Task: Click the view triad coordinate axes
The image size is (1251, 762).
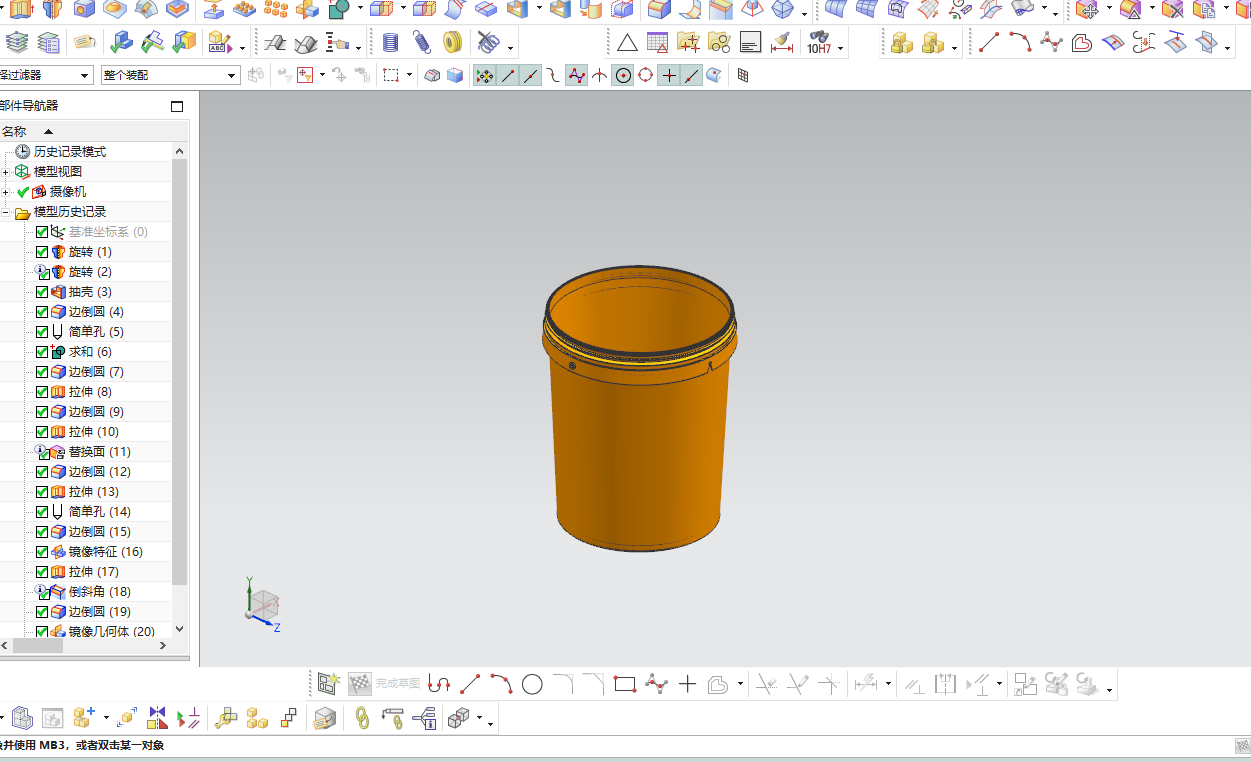Action: (262, 604)
